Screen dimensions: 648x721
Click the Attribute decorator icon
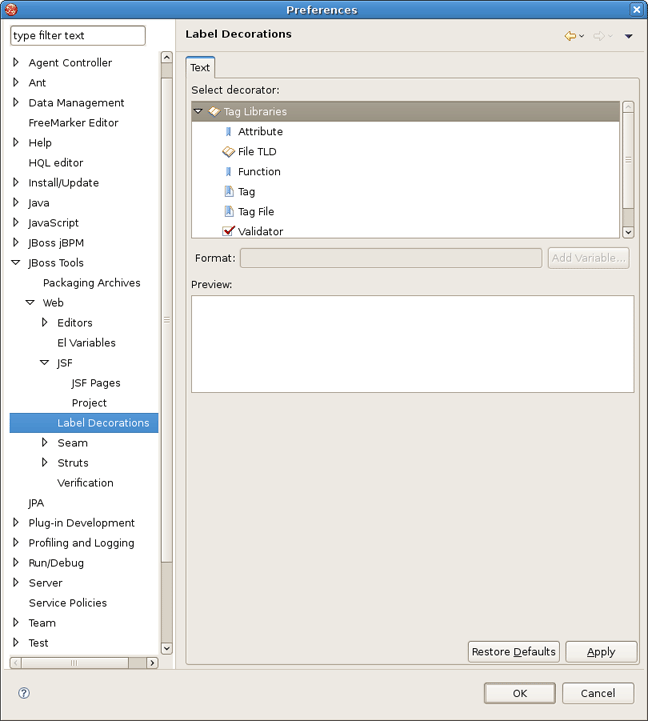[228, 132]
